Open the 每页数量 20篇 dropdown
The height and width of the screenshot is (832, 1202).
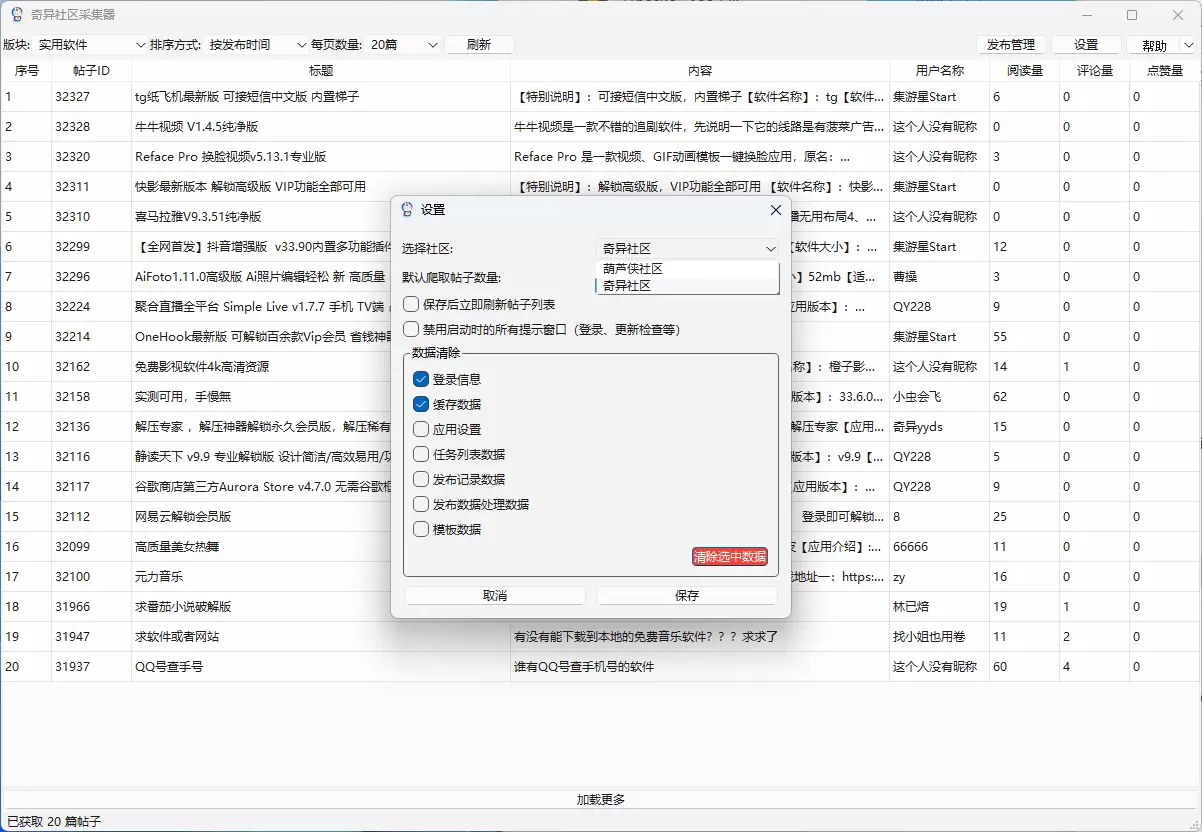(x=403, y=45)
